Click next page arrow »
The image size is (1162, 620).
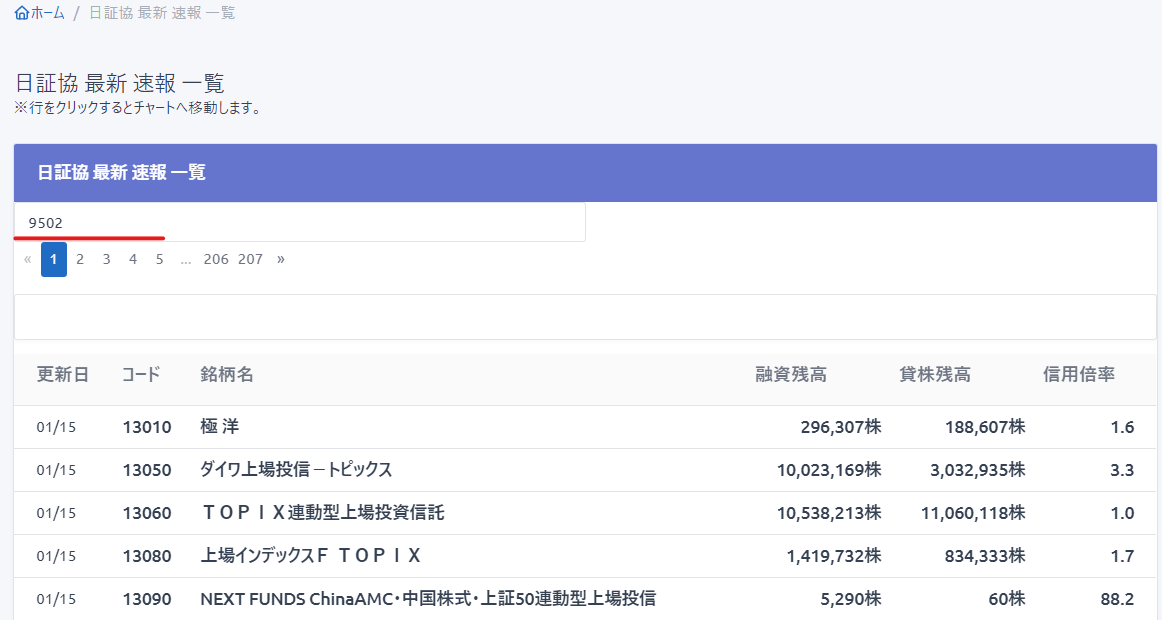tap(281, 259)
